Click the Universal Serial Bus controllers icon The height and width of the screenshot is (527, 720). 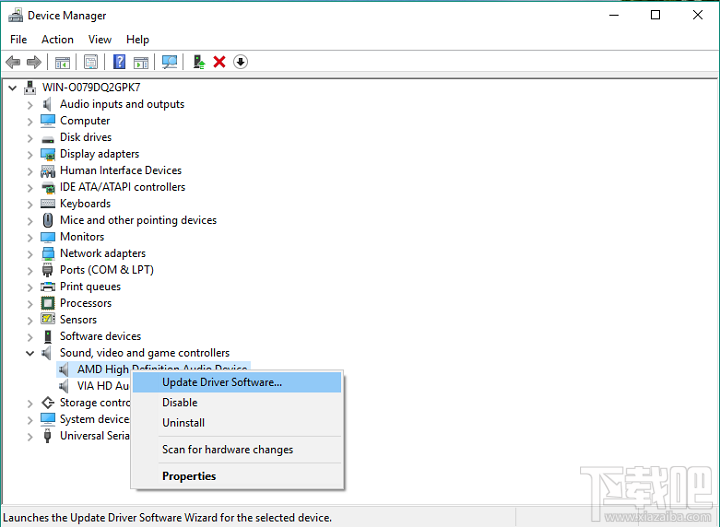(47, 436)
